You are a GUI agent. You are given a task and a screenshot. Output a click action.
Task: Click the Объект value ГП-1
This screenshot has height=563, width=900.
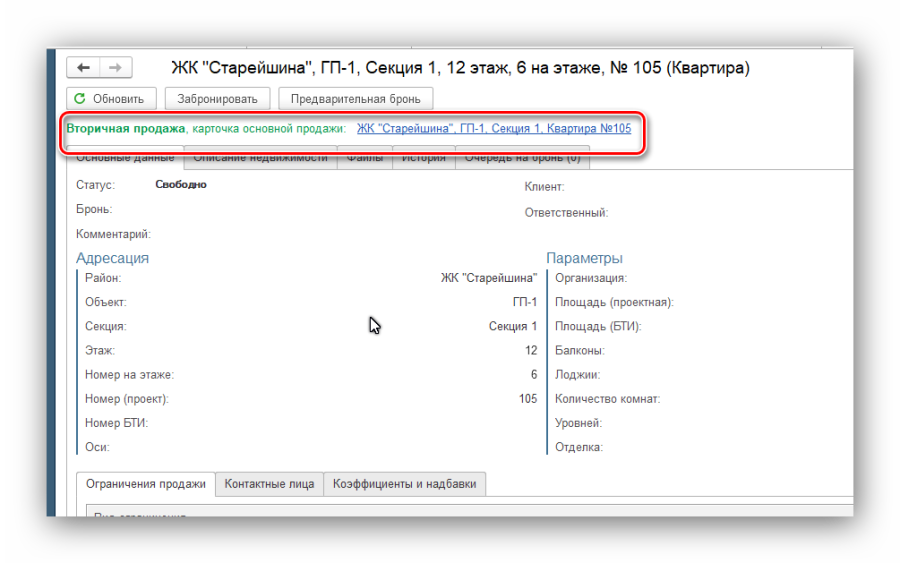coord(524,302)
